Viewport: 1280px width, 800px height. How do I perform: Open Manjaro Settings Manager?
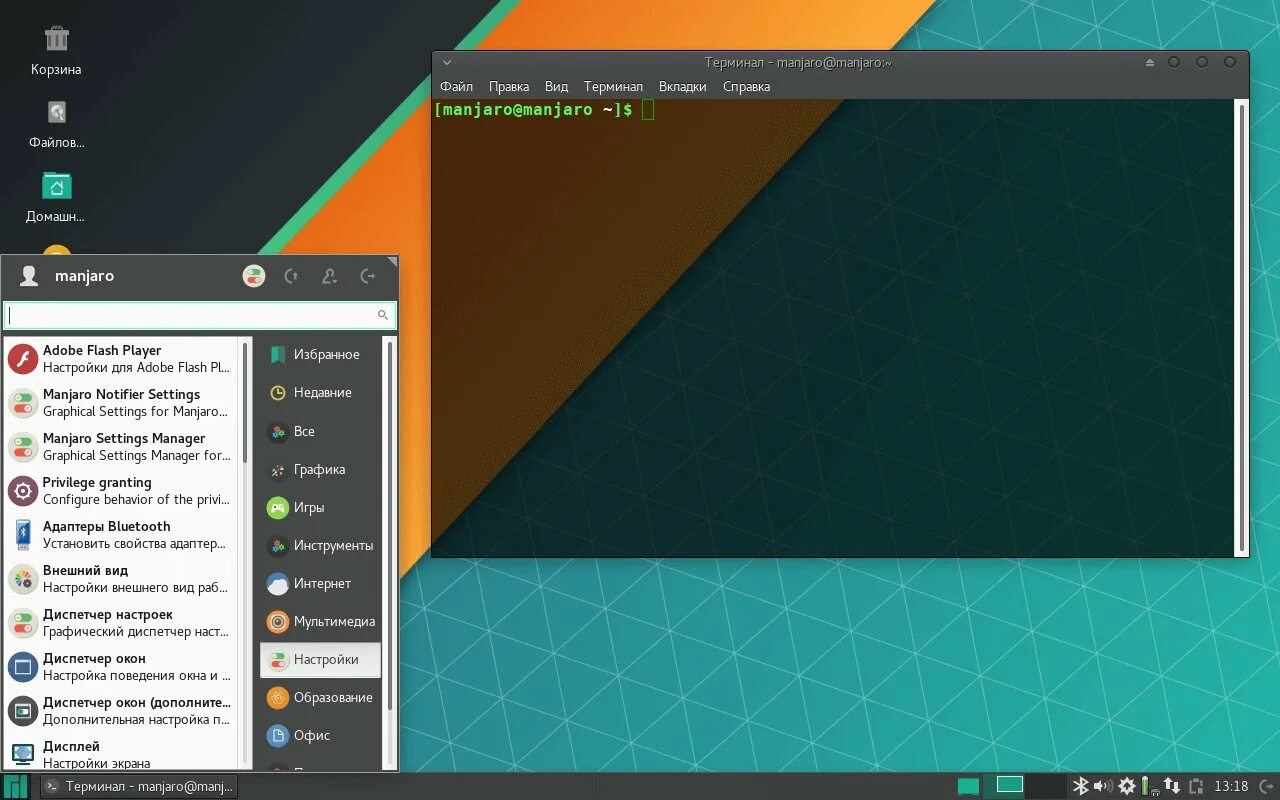(x=121, y=446)
